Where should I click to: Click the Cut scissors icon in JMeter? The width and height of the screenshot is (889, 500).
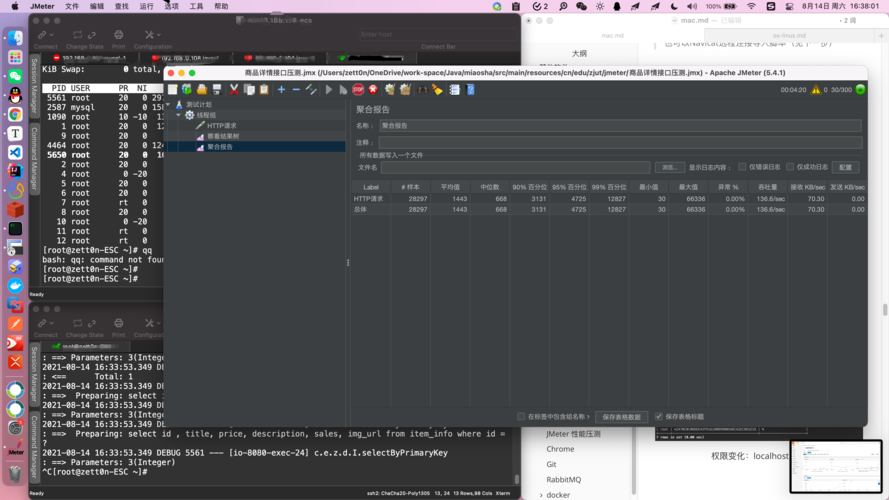234,90
